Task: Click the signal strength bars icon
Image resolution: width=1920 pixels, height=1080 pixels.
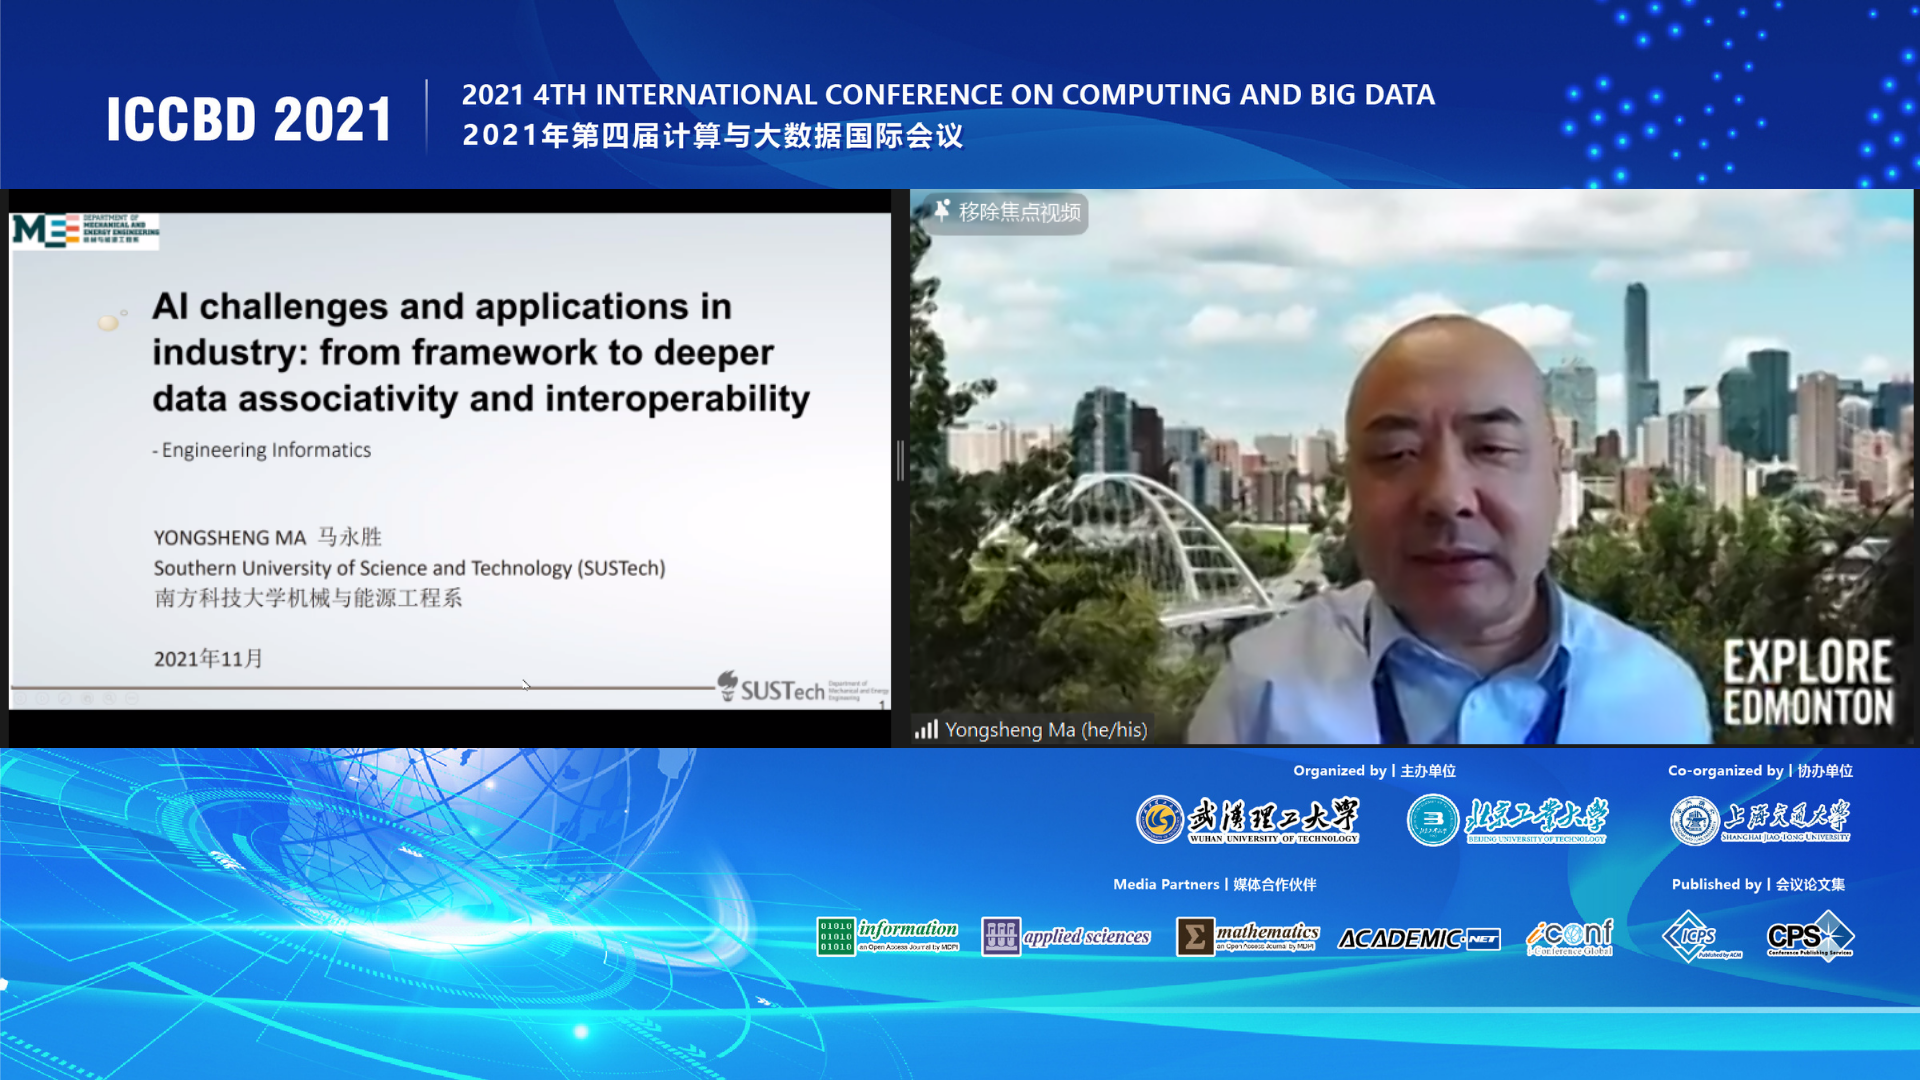Action: (926, 730)
